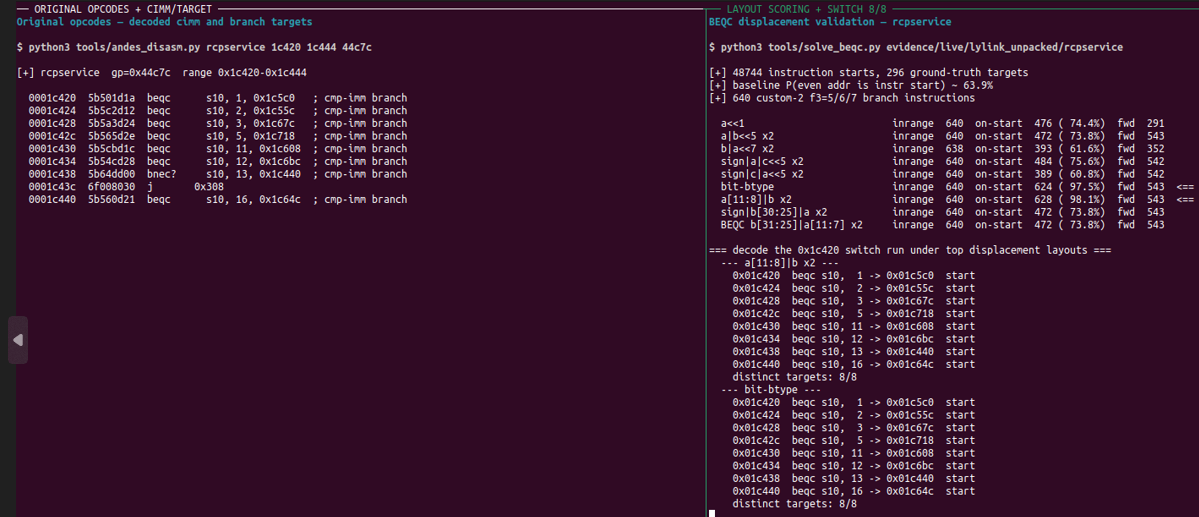Click the 48744 instruction starts line
The image size is (1199, 517).
(869, 73)
